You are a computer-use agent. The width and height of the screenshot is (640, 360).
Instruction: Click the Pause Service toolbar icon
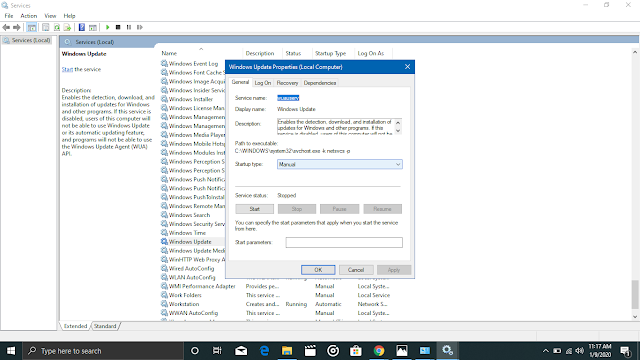(129, 27)
